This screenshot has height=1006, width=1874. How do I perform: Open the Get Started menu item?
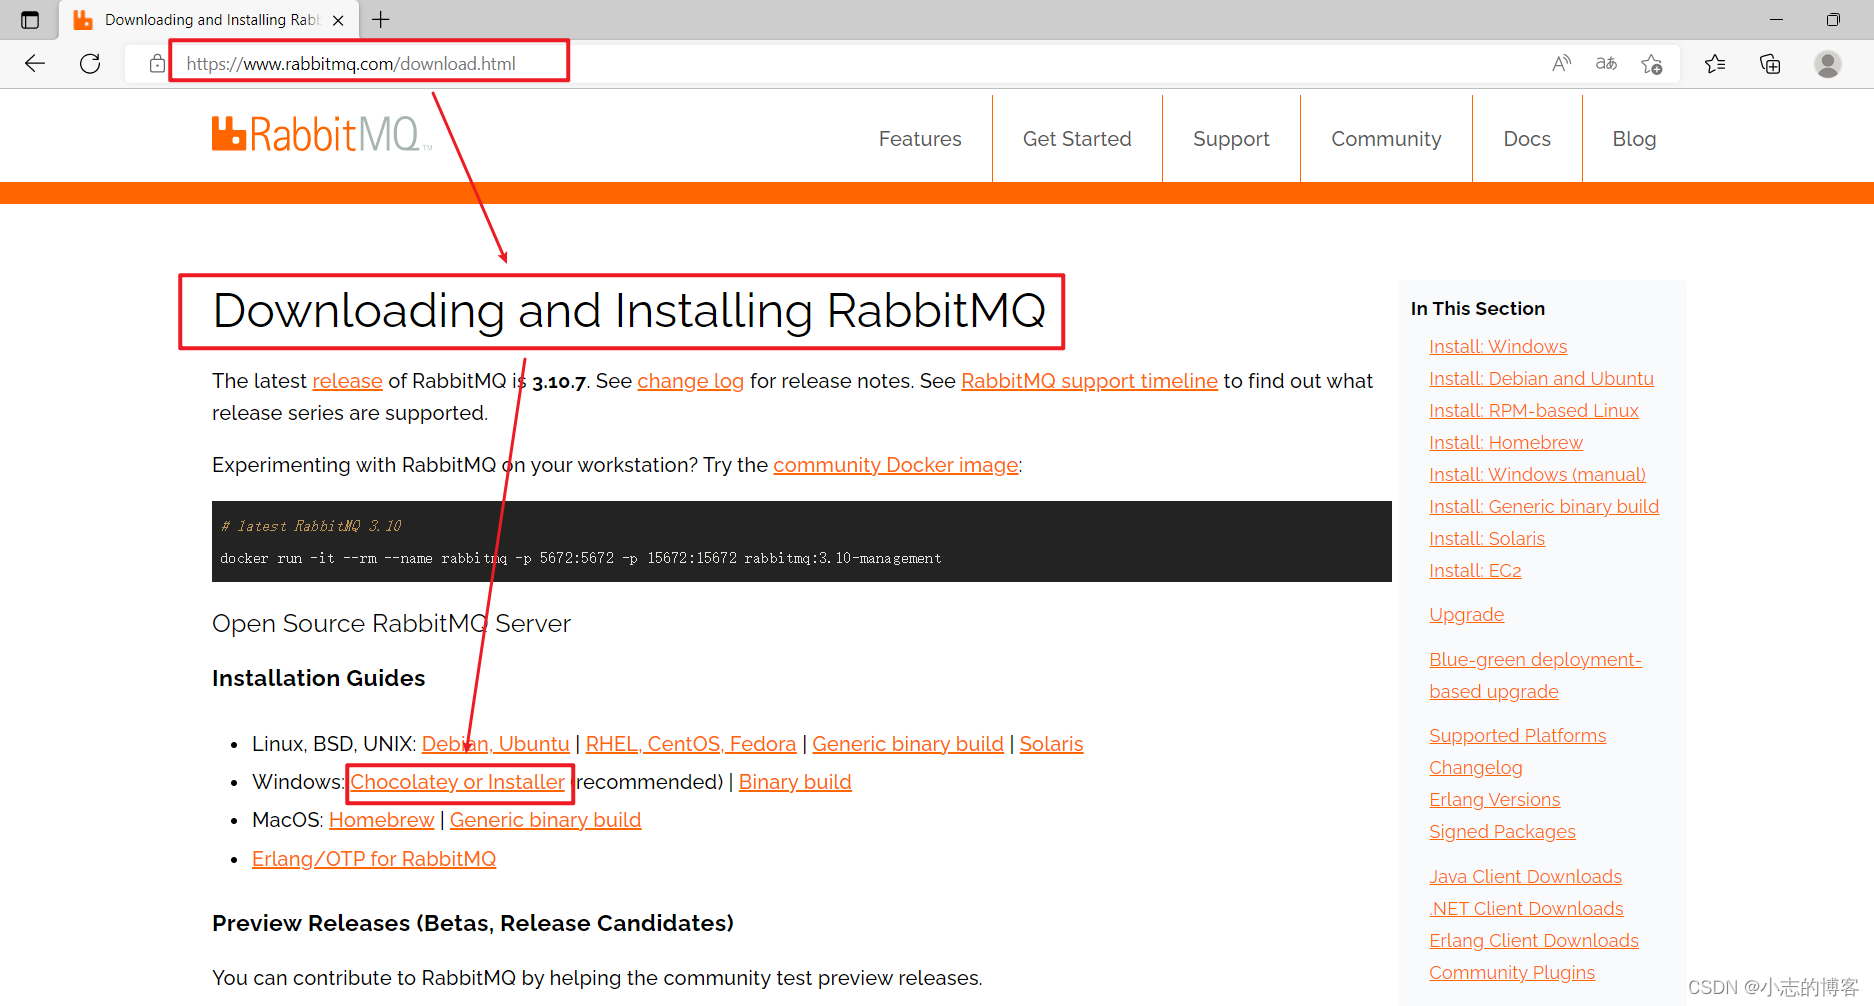click(1077, 139)
